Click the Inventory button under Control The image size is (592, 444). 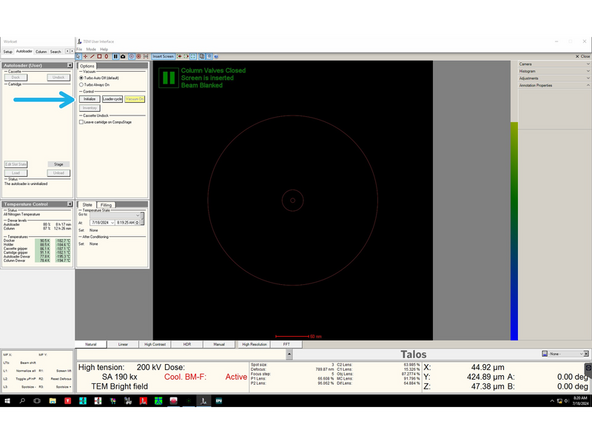(x=89, y=108)
